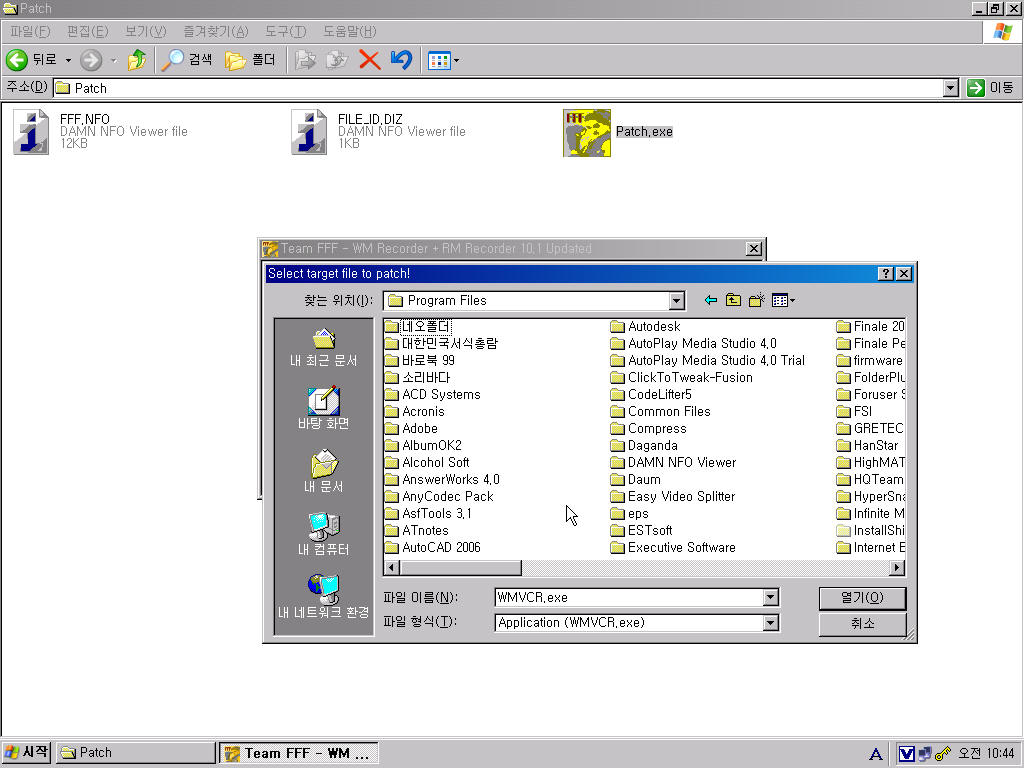Click the 열기(O) Open button

point(862,598)
